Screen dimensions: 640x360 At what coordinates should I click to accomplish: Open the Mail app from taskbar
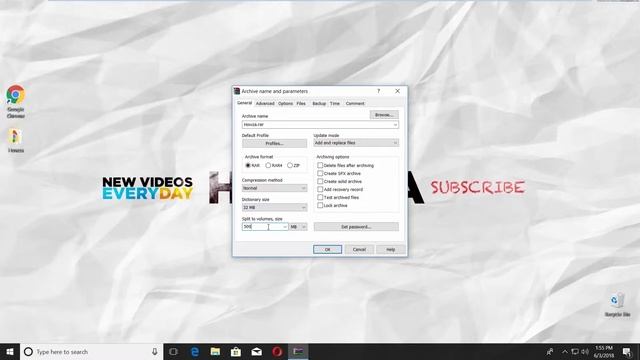pos(256,351)
